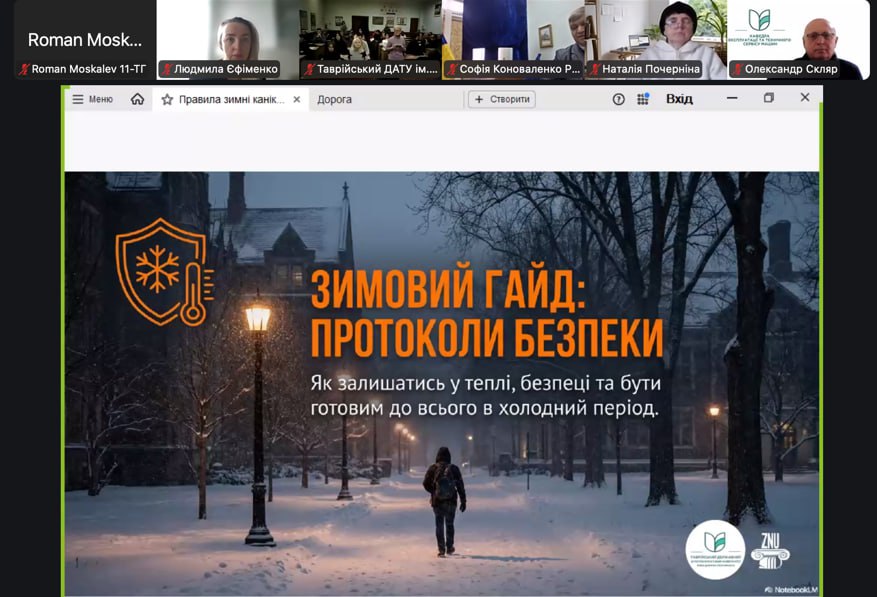Select Людмила Єфіменко video tile

click(x=227, y=39)
